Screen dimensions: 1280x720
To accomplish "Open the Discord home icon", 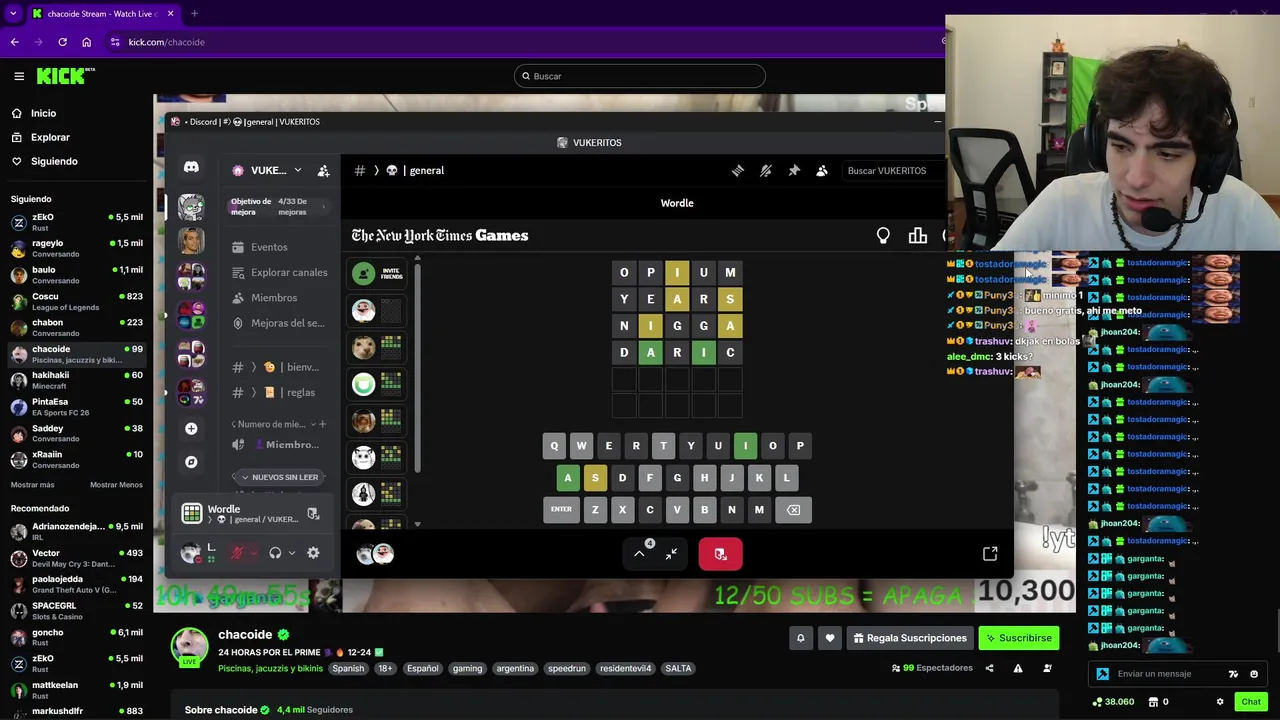I will [191, 168].
